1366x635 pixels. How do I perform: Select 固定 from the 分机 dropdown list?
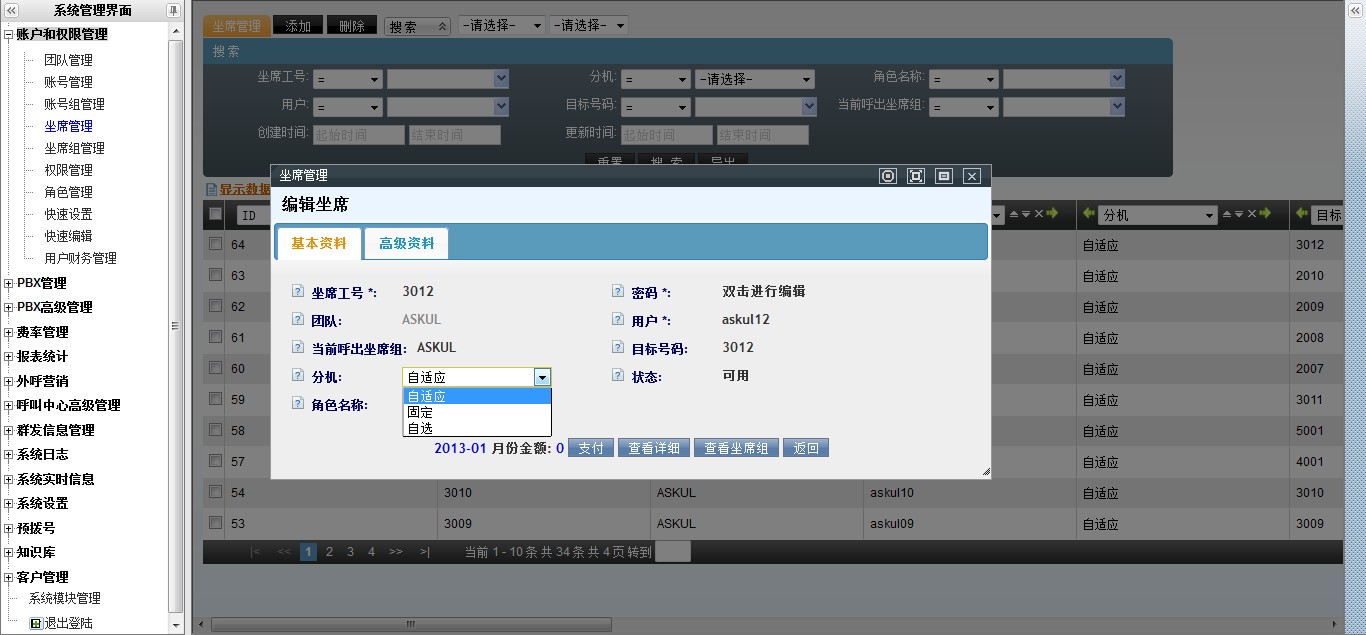(x=420, y=412)
